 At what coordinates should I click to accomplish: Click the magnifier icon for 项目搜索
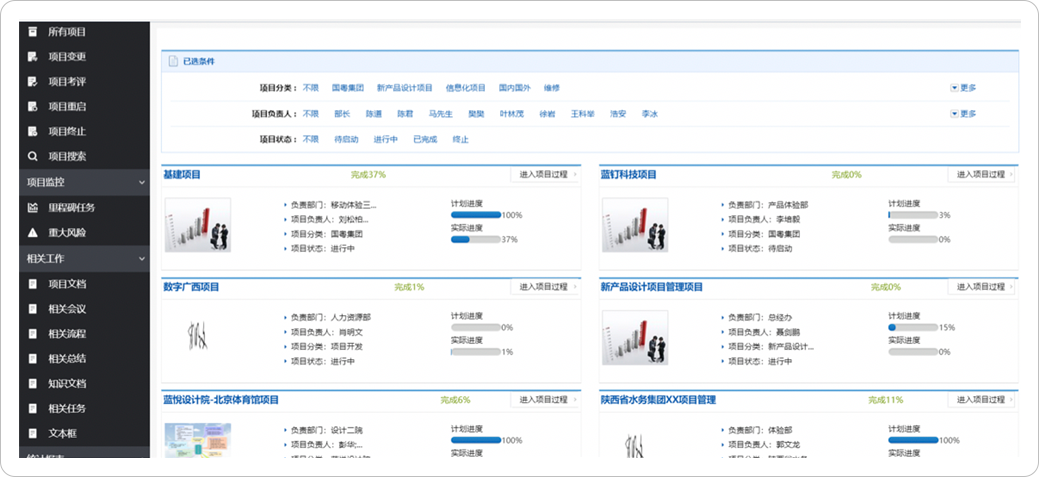coord(33,156)
